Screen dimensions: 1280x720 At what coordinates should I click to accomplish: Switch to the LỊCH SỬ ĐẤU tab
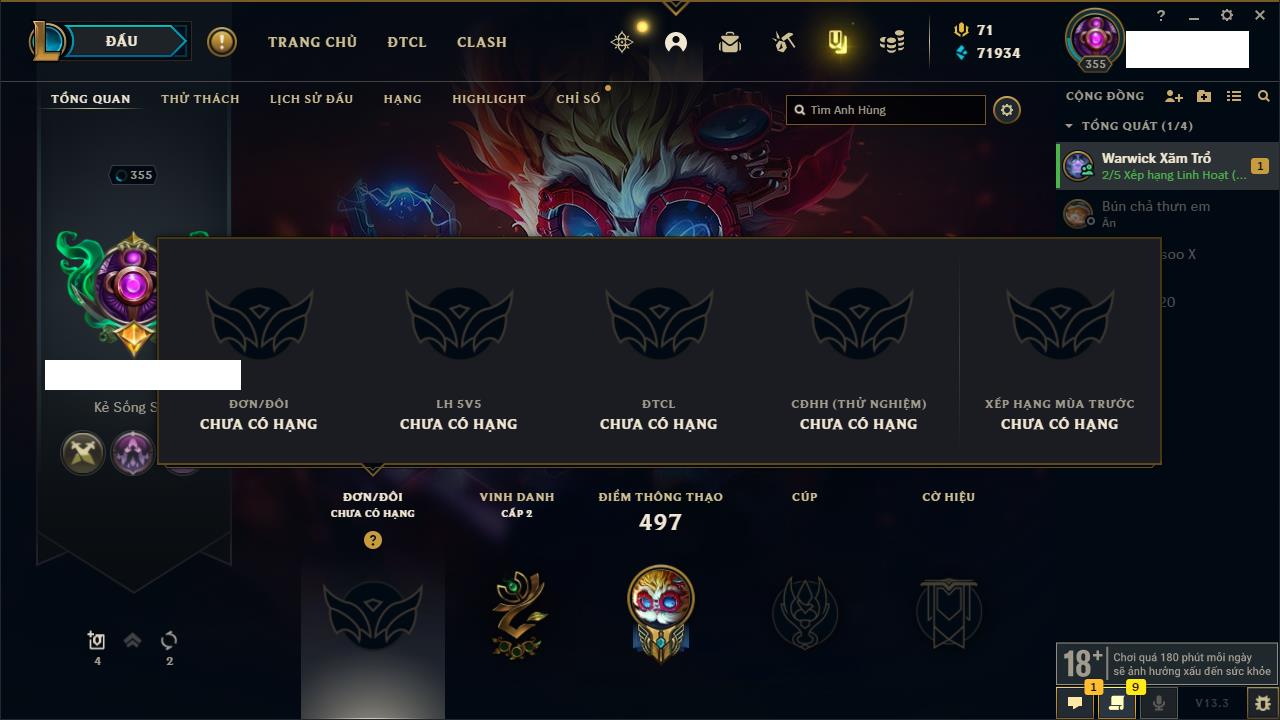click(x=311, y=99)
